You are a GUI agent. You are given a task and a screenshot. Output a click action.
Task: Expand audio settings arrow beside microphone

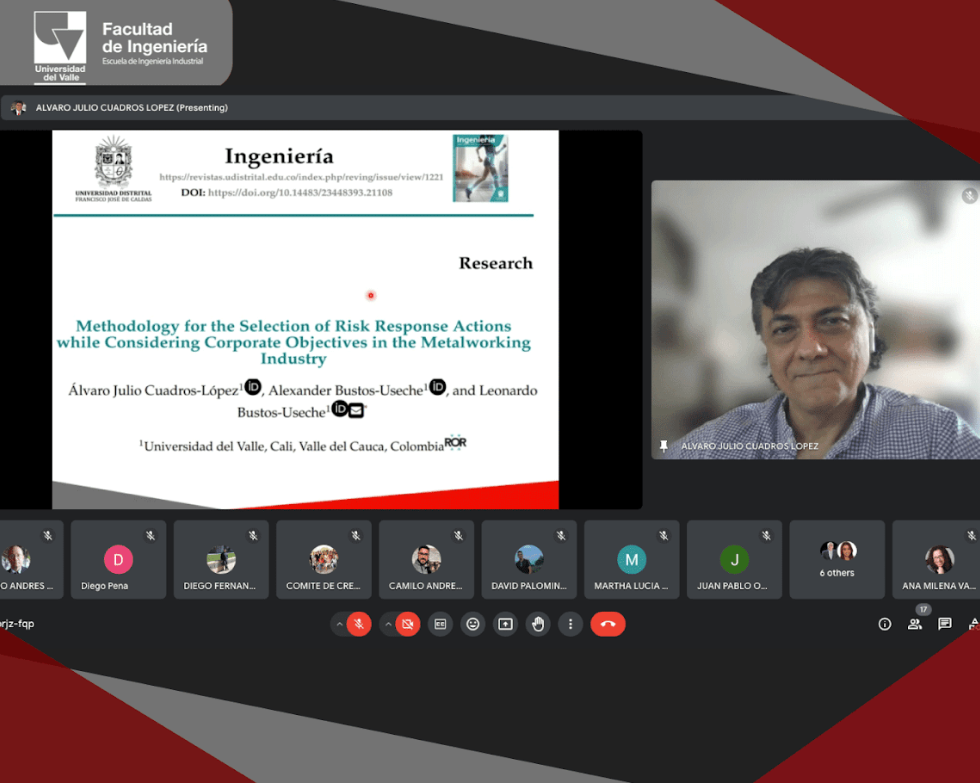[x=339, y=624]
